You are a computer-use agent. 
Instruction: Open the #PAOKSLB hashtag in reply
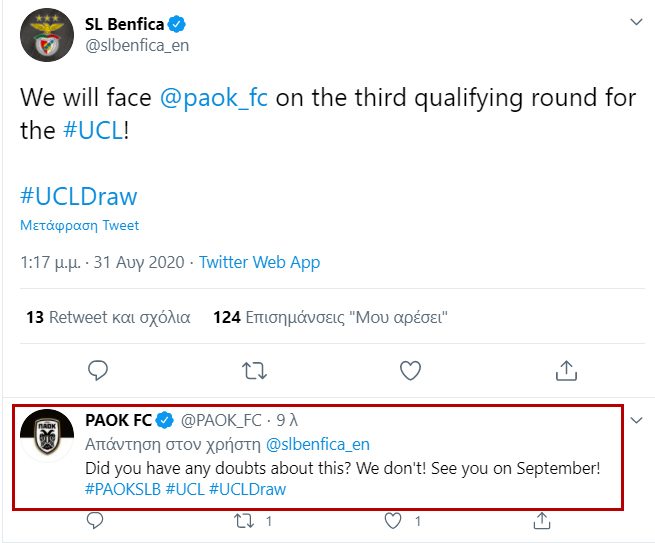123,489
